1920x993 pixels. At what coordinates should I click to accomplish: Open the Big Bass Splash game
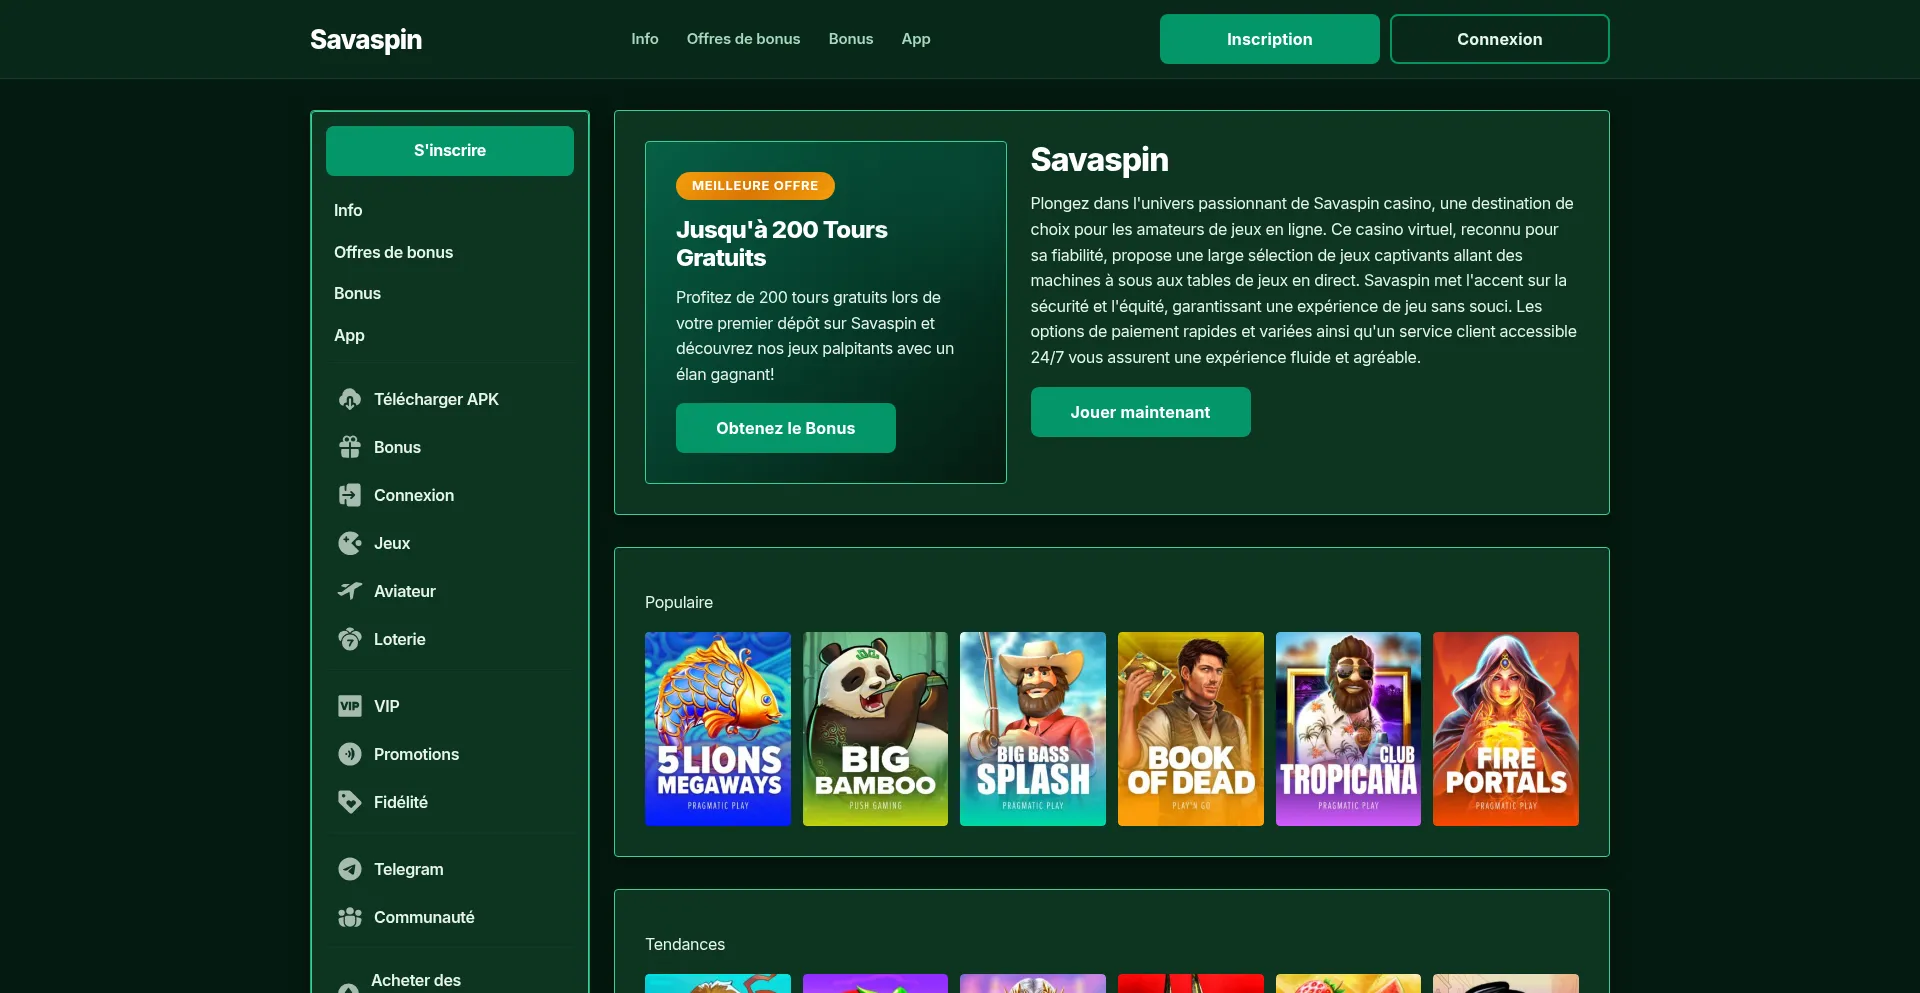pos(1033,729)
